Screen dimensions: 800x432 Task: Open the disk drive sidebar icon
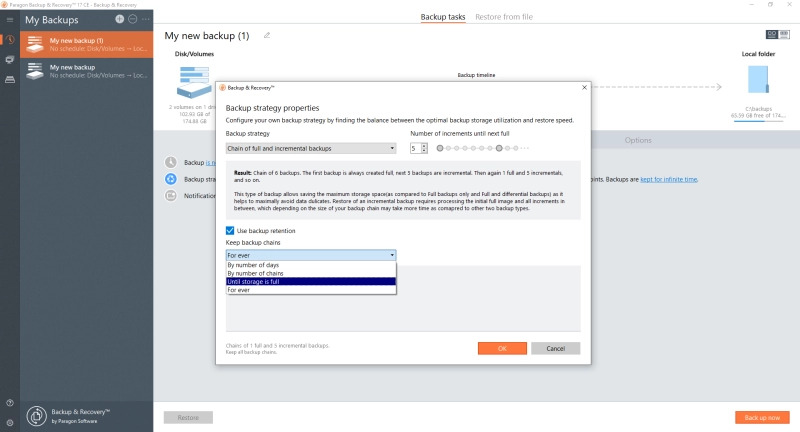(10, 80)
